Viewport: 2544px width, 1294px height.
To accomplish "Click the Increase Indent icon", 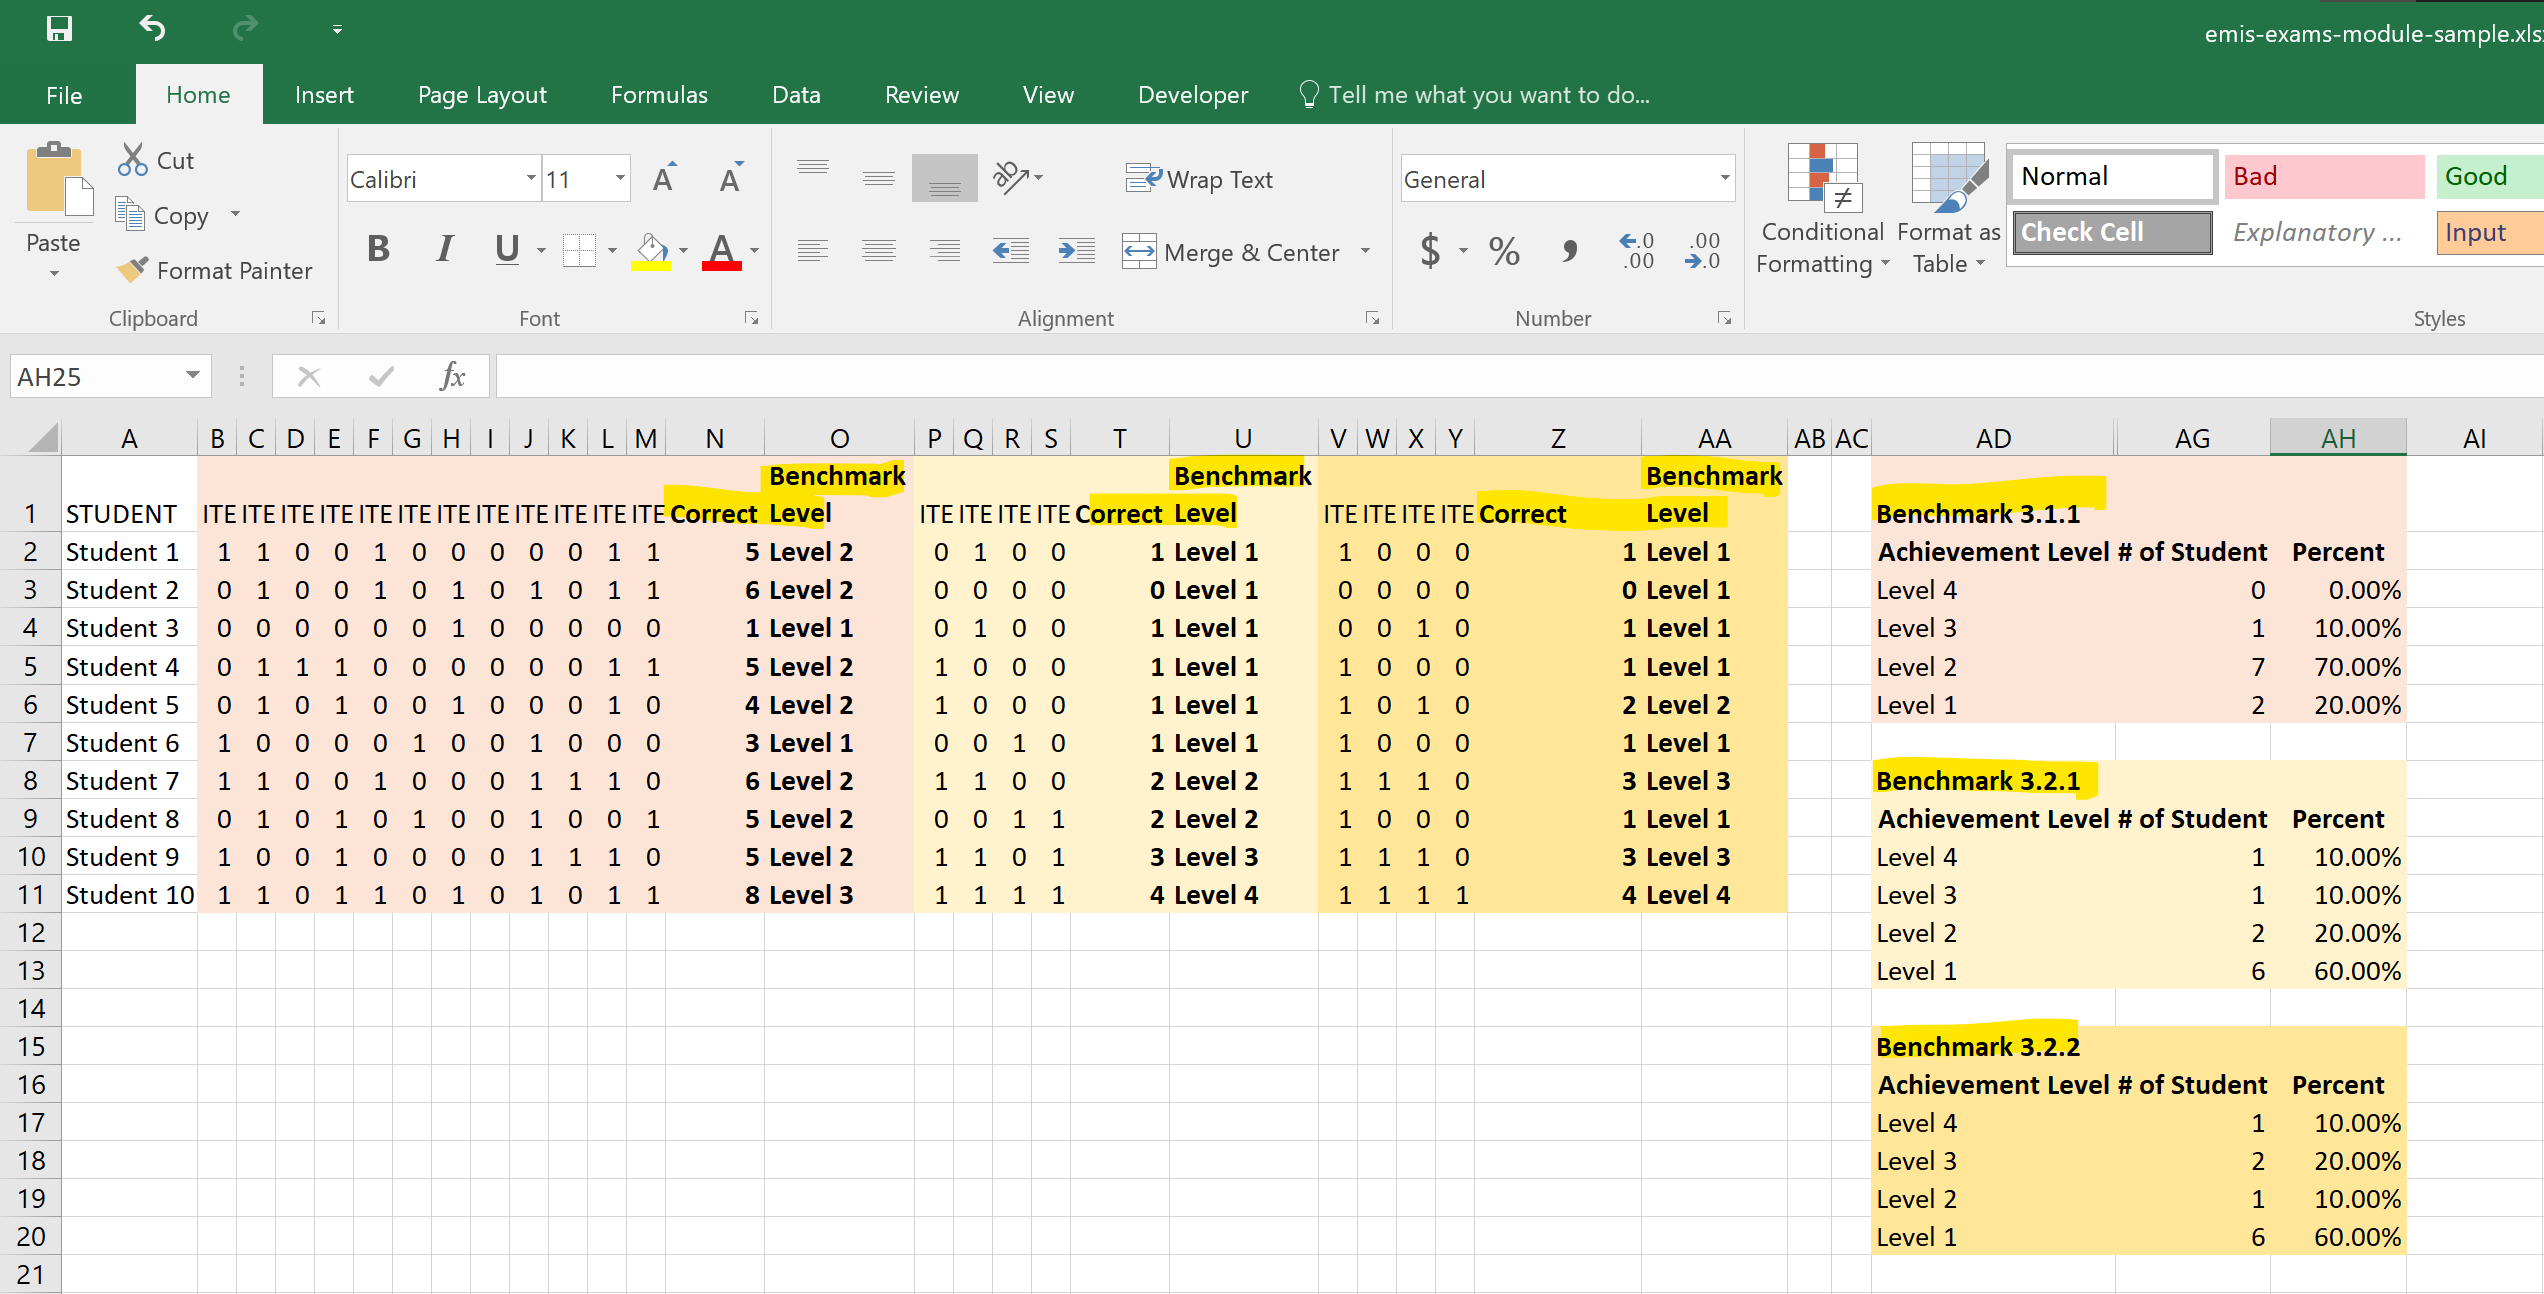I will (x=1076, y=251).
